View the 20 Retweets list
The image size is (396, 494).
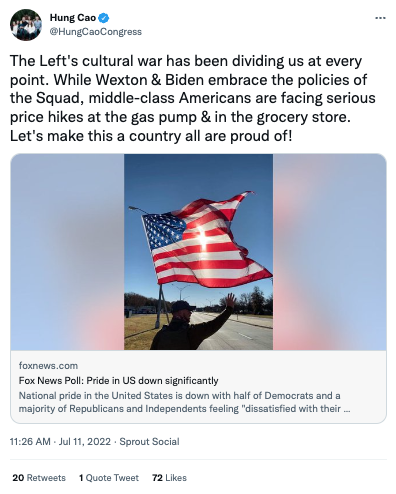pyautogui.click(x=39, y=478)
